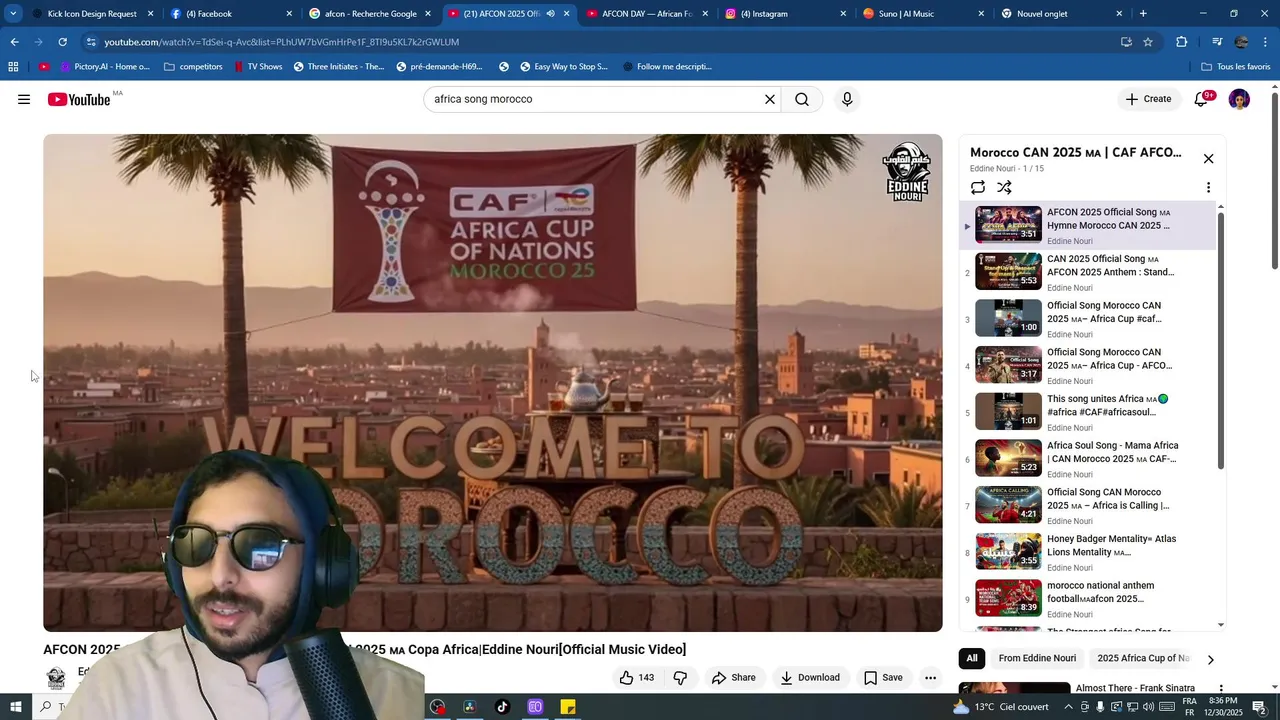Open Tous les favoris folder
The image size is (1280, 720).
(1236, 67)
